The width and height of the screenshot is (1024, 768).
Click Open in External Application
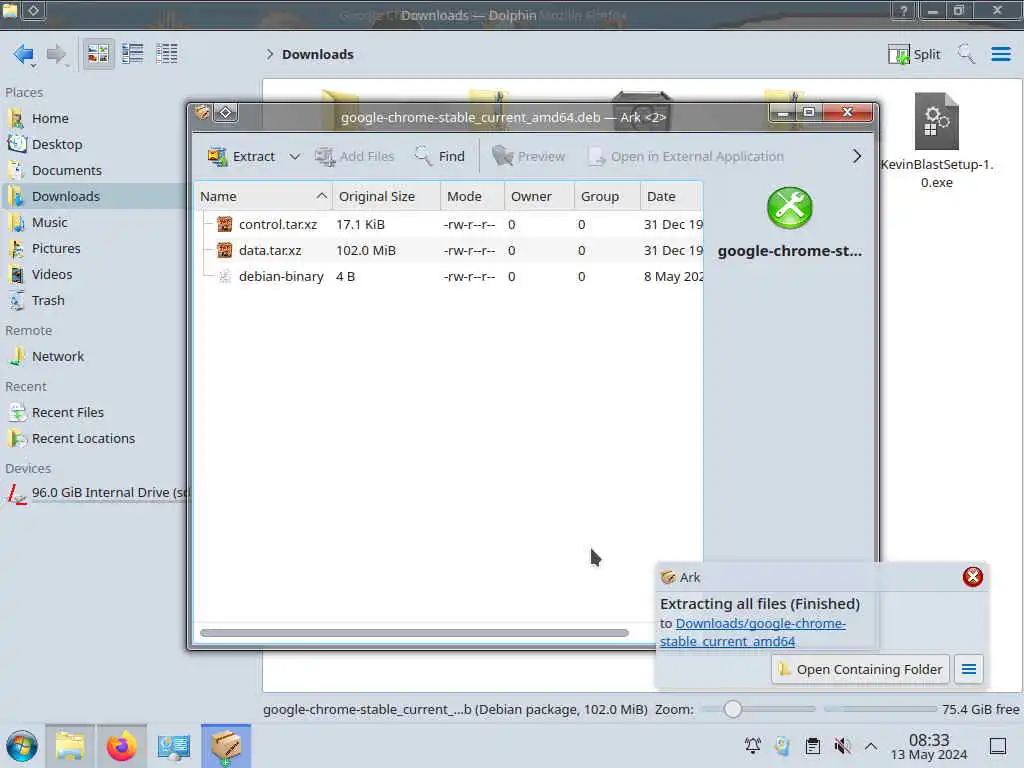(x=686, y=157)
